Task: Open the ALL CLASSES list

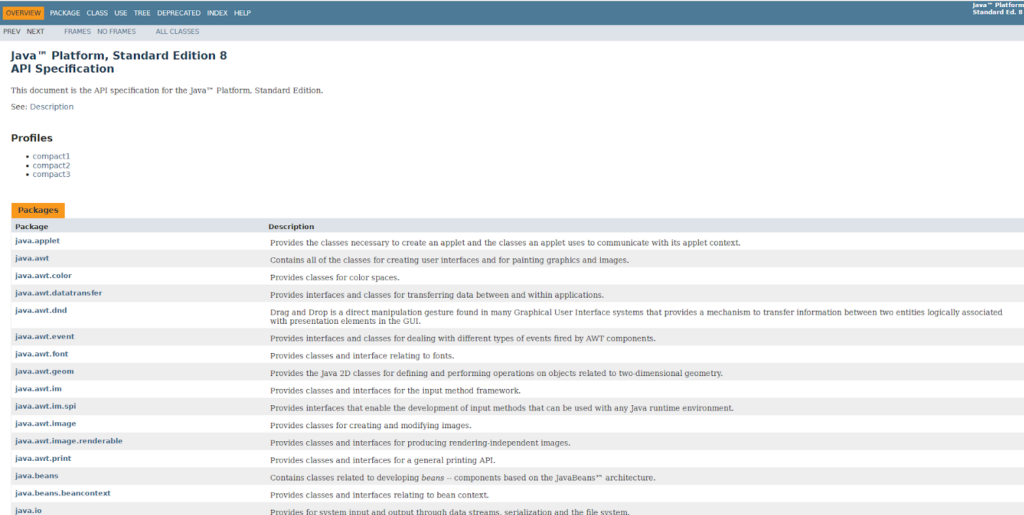Action: (x=178, y=31)
